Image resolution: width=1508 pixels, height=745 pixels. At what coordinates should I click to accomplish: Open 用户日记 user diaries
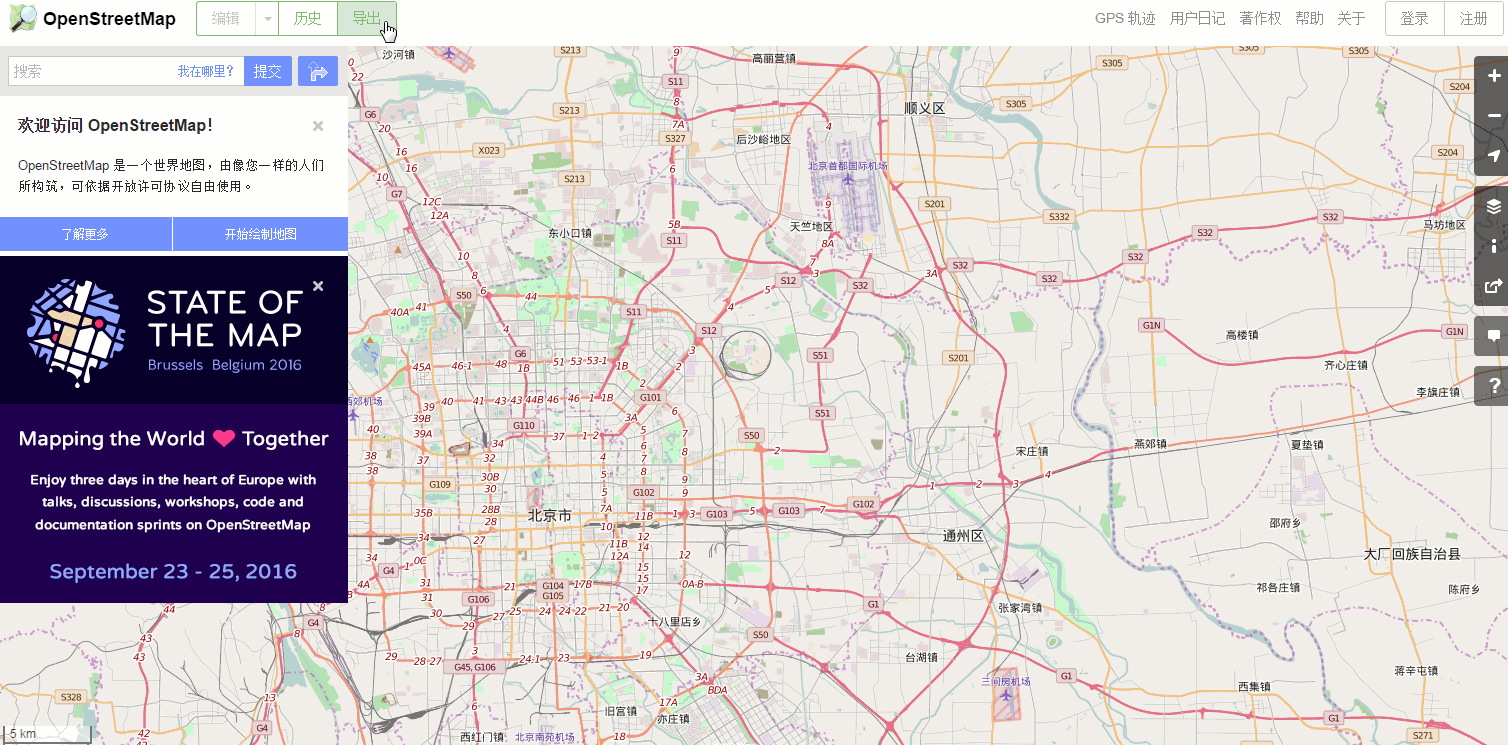click(1197, 18)
